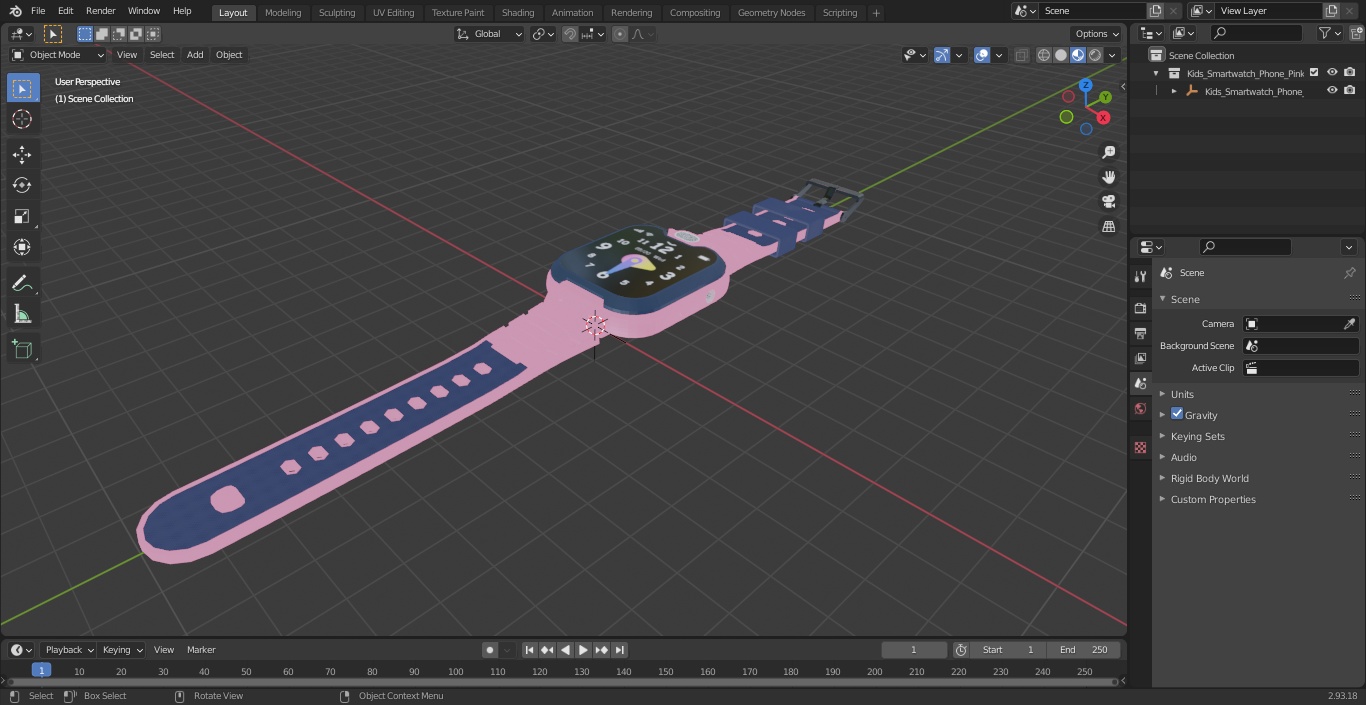The height and width of the screenshot is (705, 1366).
Task: Open the World properties tab icon
Action: pos(1140,409)
